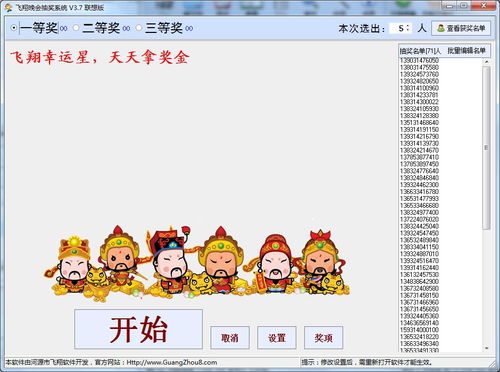This screenshot has width=500, height=372.
Task: Click the 取消 cancel button
Action: (x=230, y=338)
